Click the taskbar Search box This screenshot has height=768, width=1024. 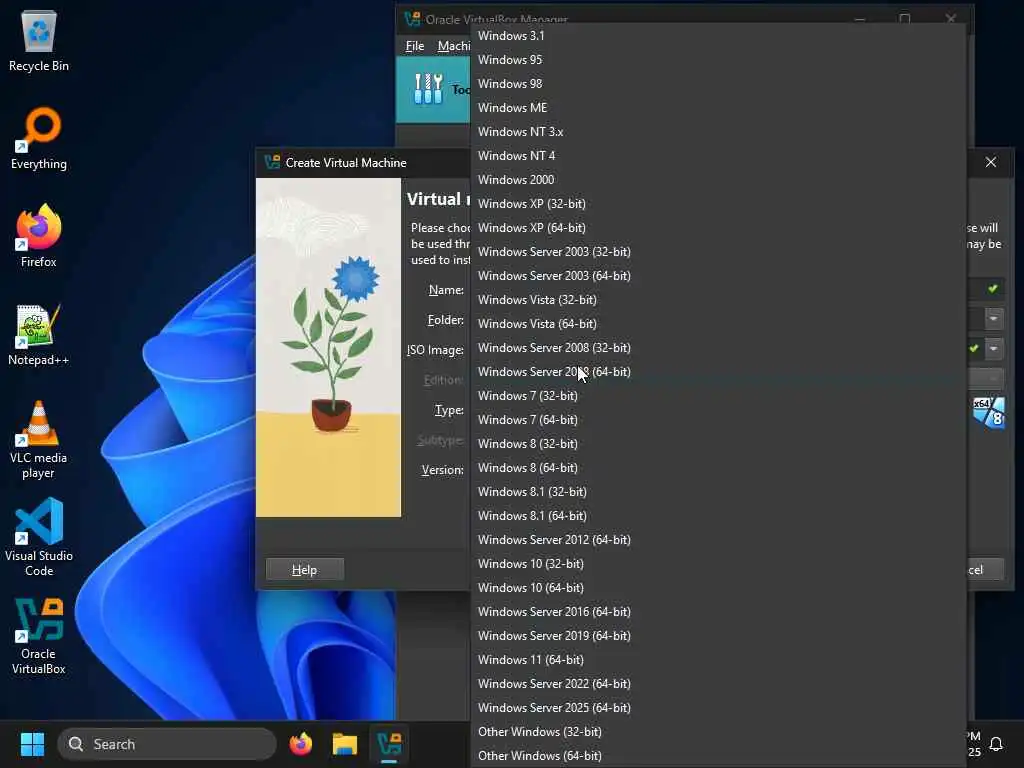tap(167, 744)
